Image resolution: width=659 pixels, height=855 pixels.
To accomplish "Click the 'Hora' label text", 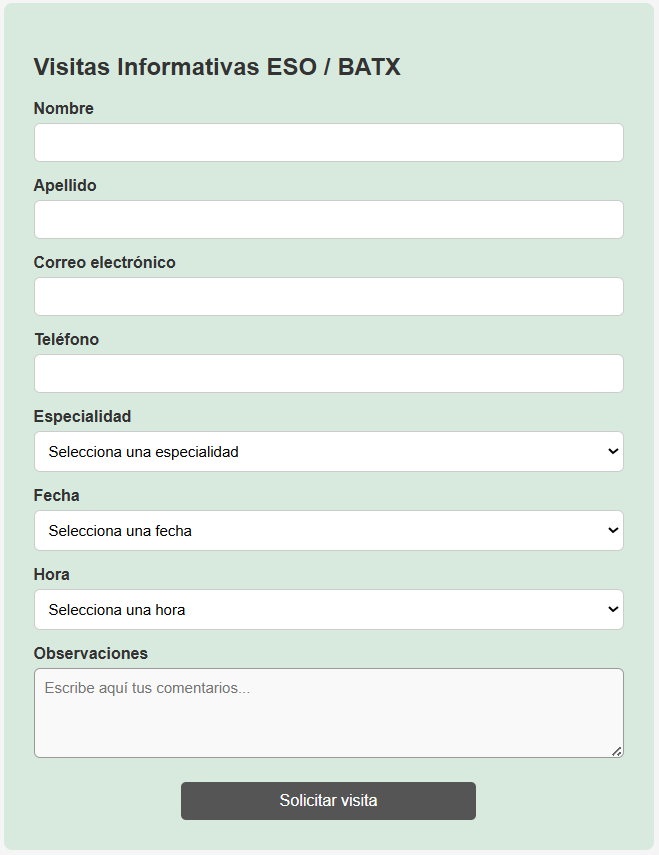I will [x=52, y=574].
